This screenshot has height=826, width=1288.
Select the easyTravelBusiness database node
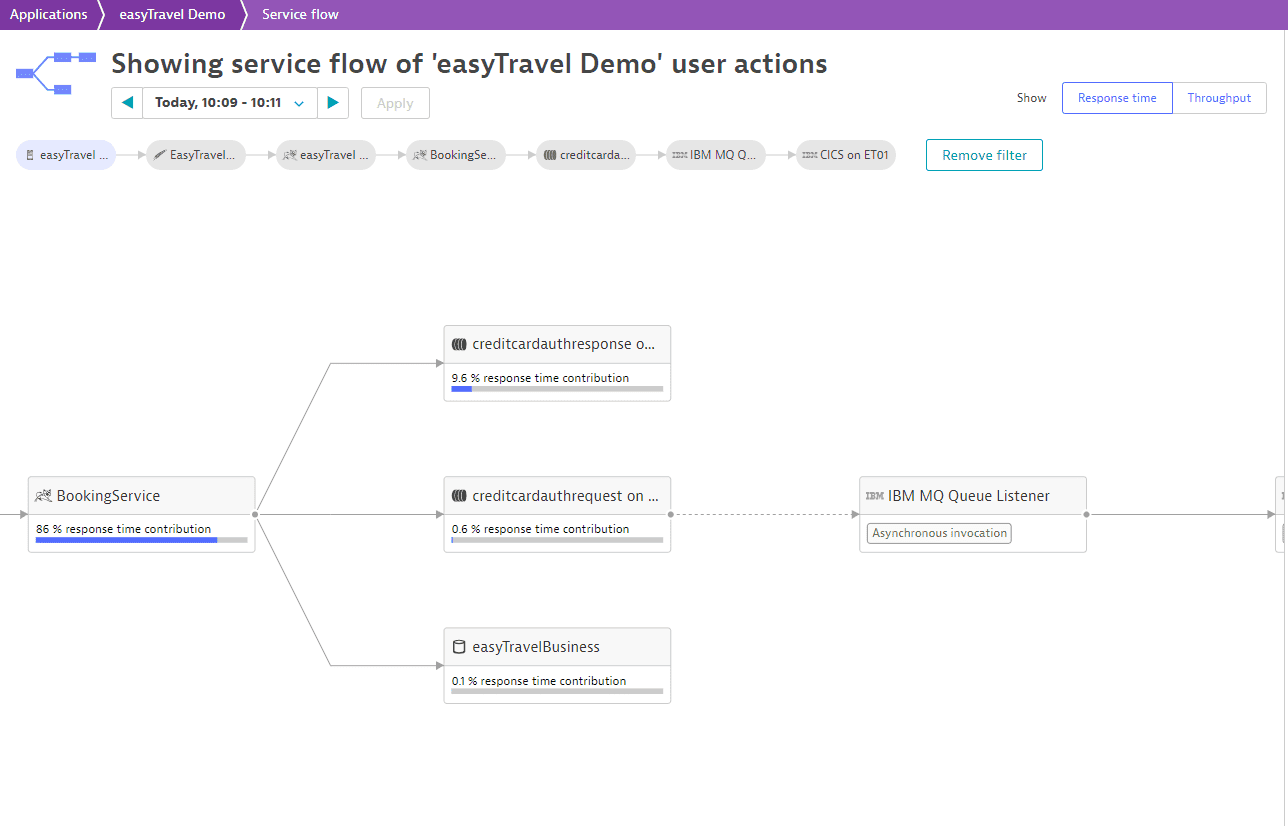click(x=557, y=665)
